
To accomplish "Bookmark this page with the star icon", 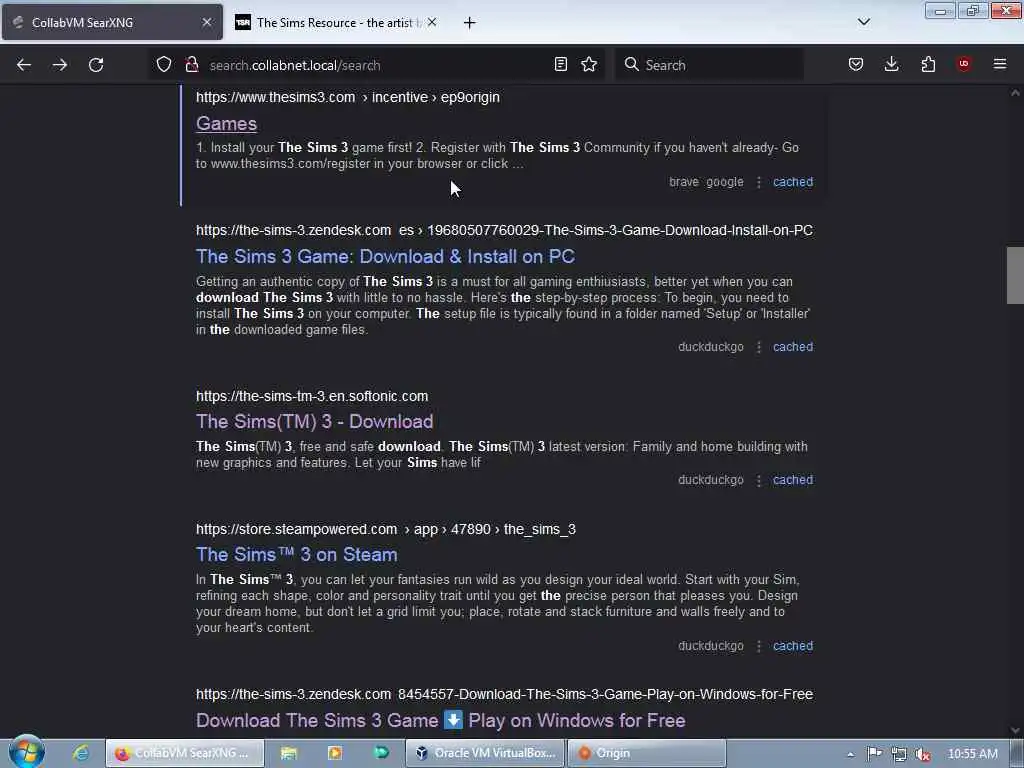I will [589, 64].
